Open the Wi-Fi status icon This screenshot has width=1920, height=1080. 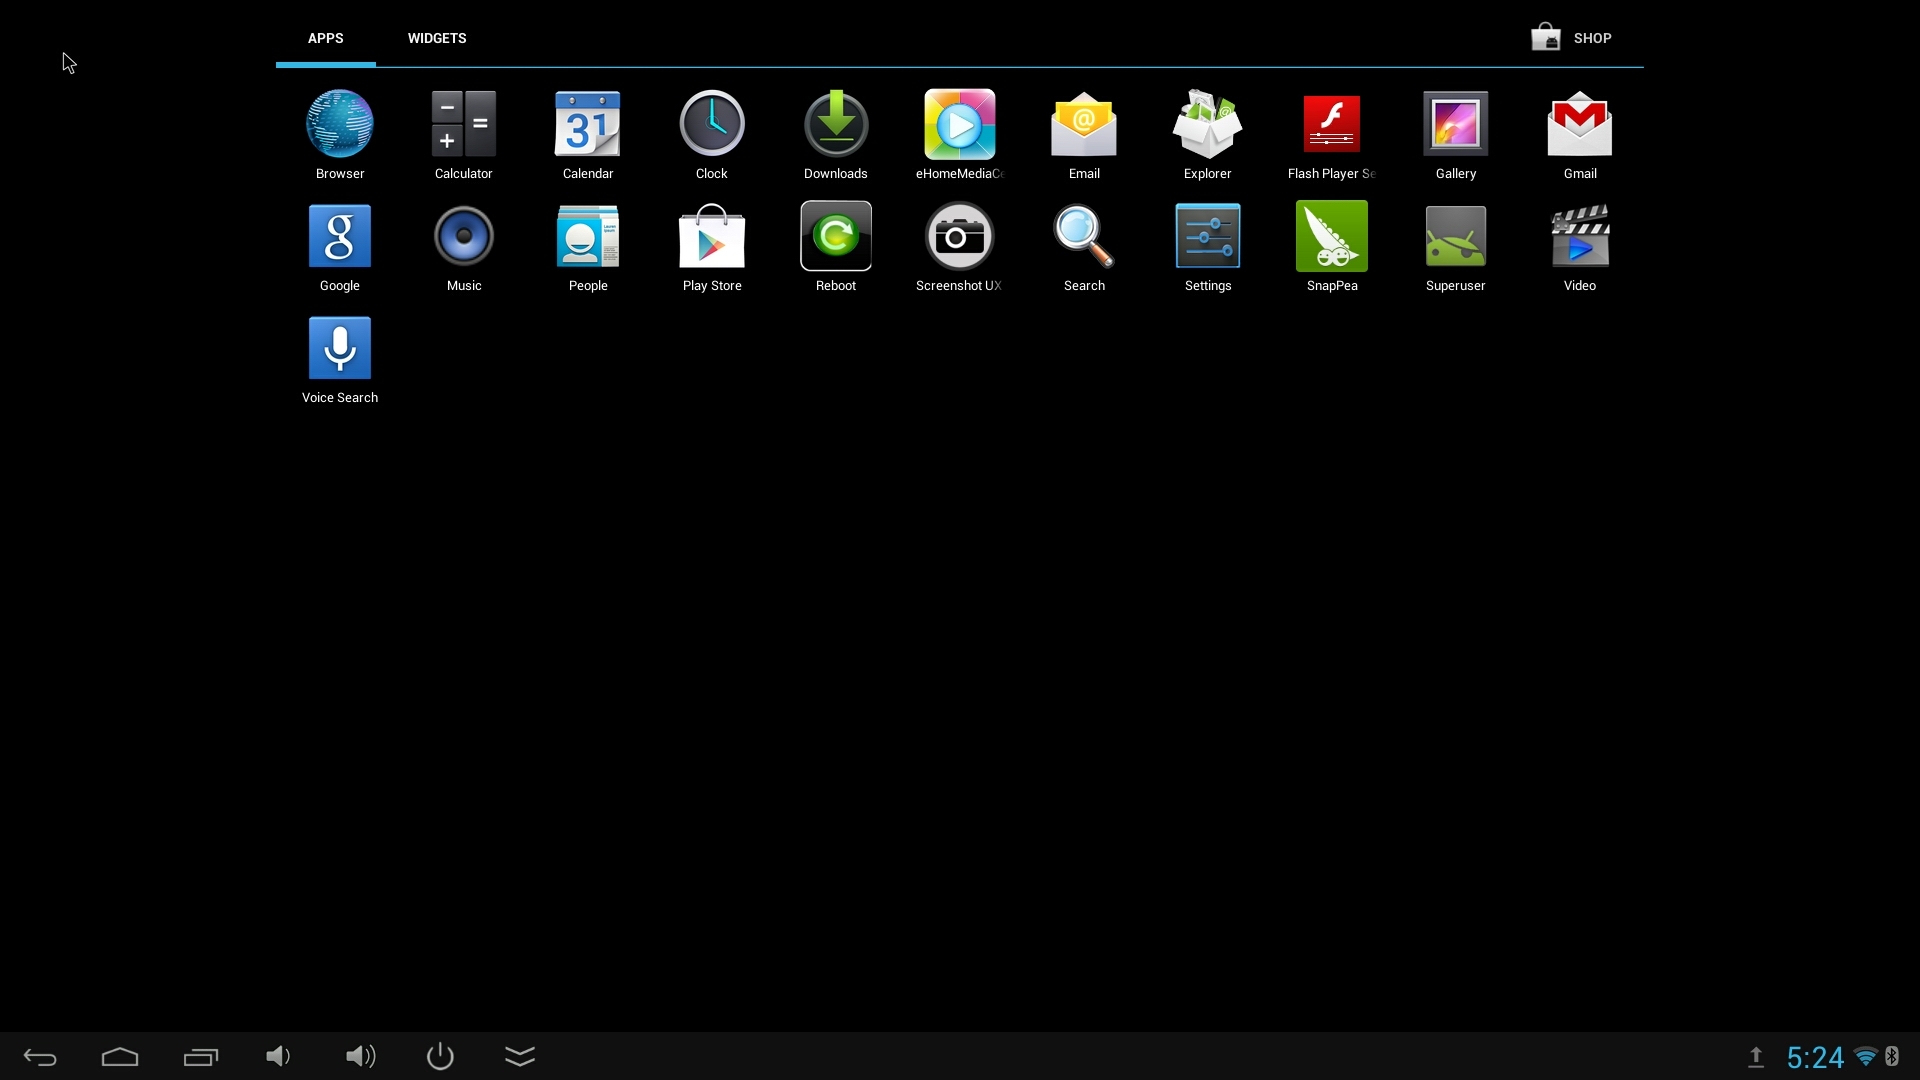(1869, 1055)
